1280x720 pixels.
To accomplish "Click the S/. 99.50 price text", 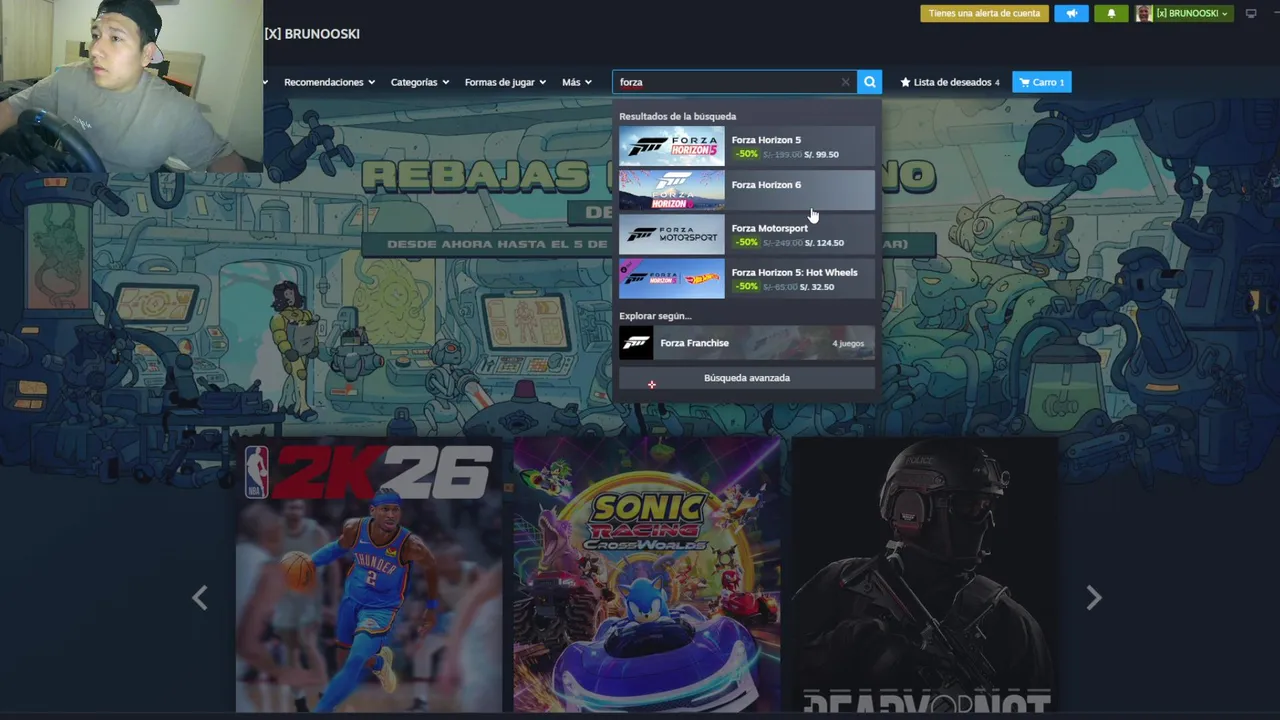I will click(822, 155).
